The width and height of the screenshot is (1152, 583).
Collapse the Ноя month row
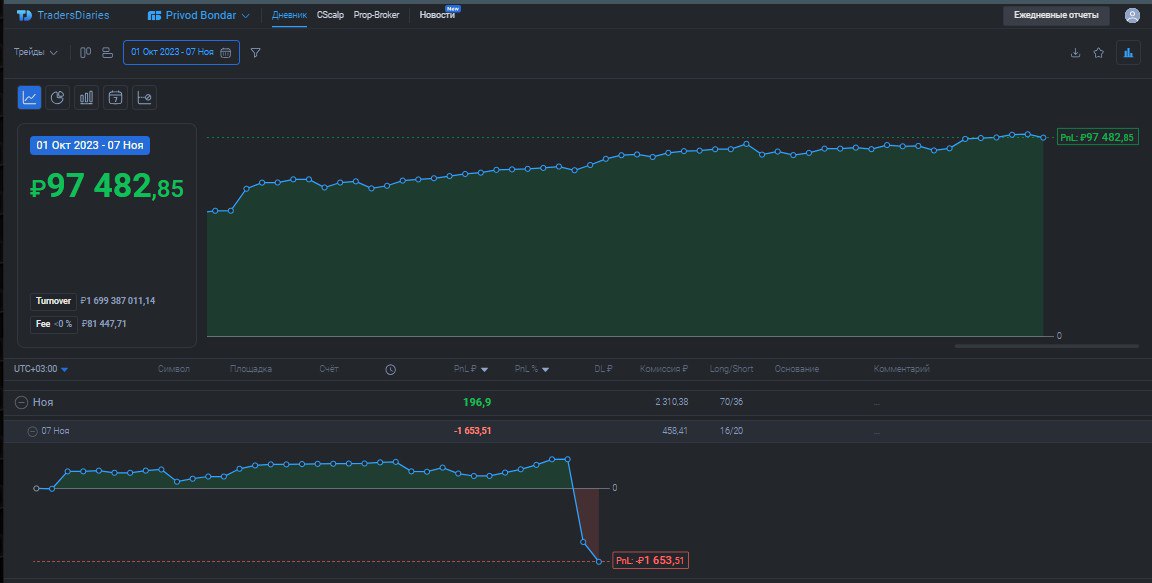22,402
